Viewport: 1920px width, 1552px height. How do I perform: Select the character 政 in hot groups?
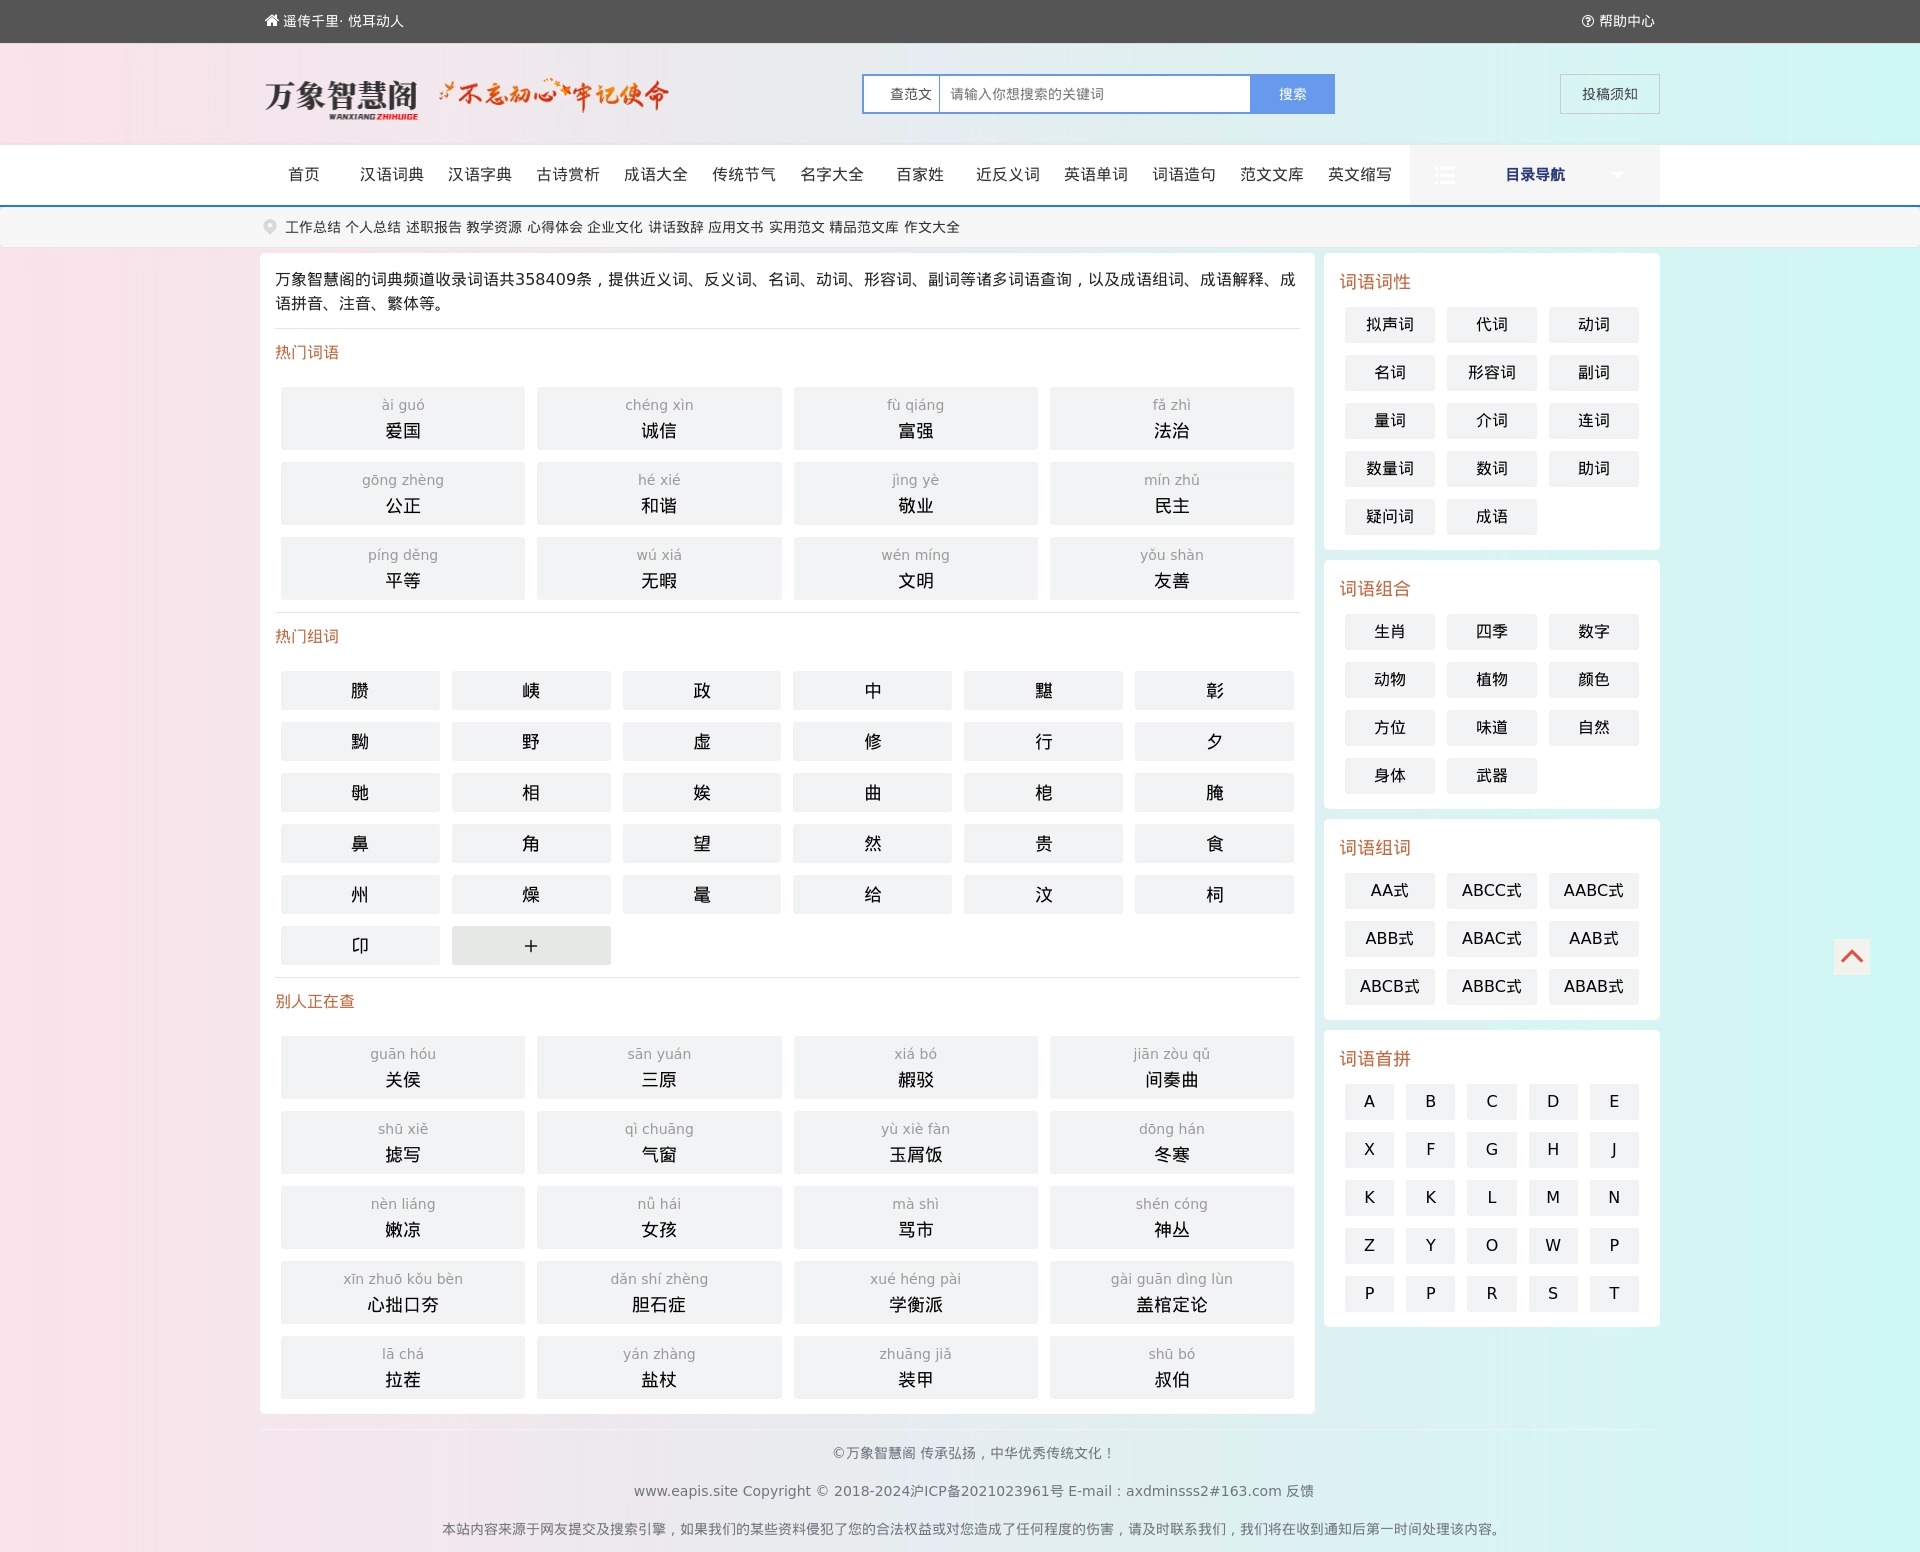pos(702,690)
